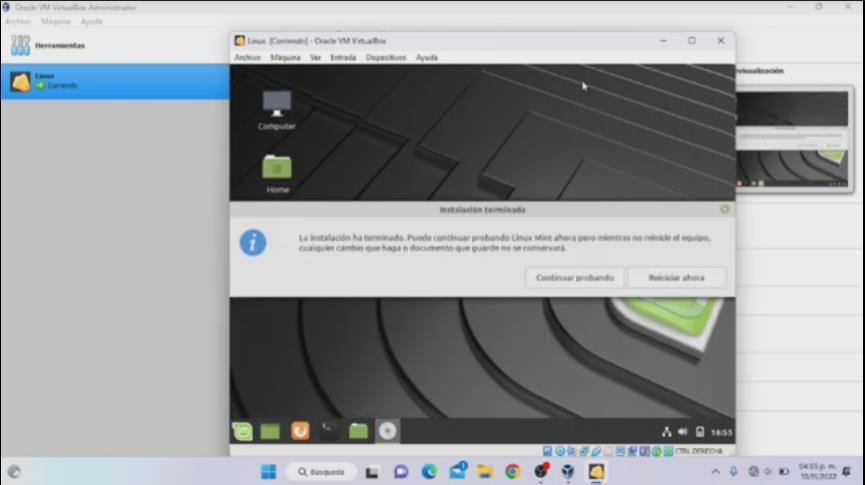
Task: Click the microphone icon in the Windows tray
Action: 733,472
